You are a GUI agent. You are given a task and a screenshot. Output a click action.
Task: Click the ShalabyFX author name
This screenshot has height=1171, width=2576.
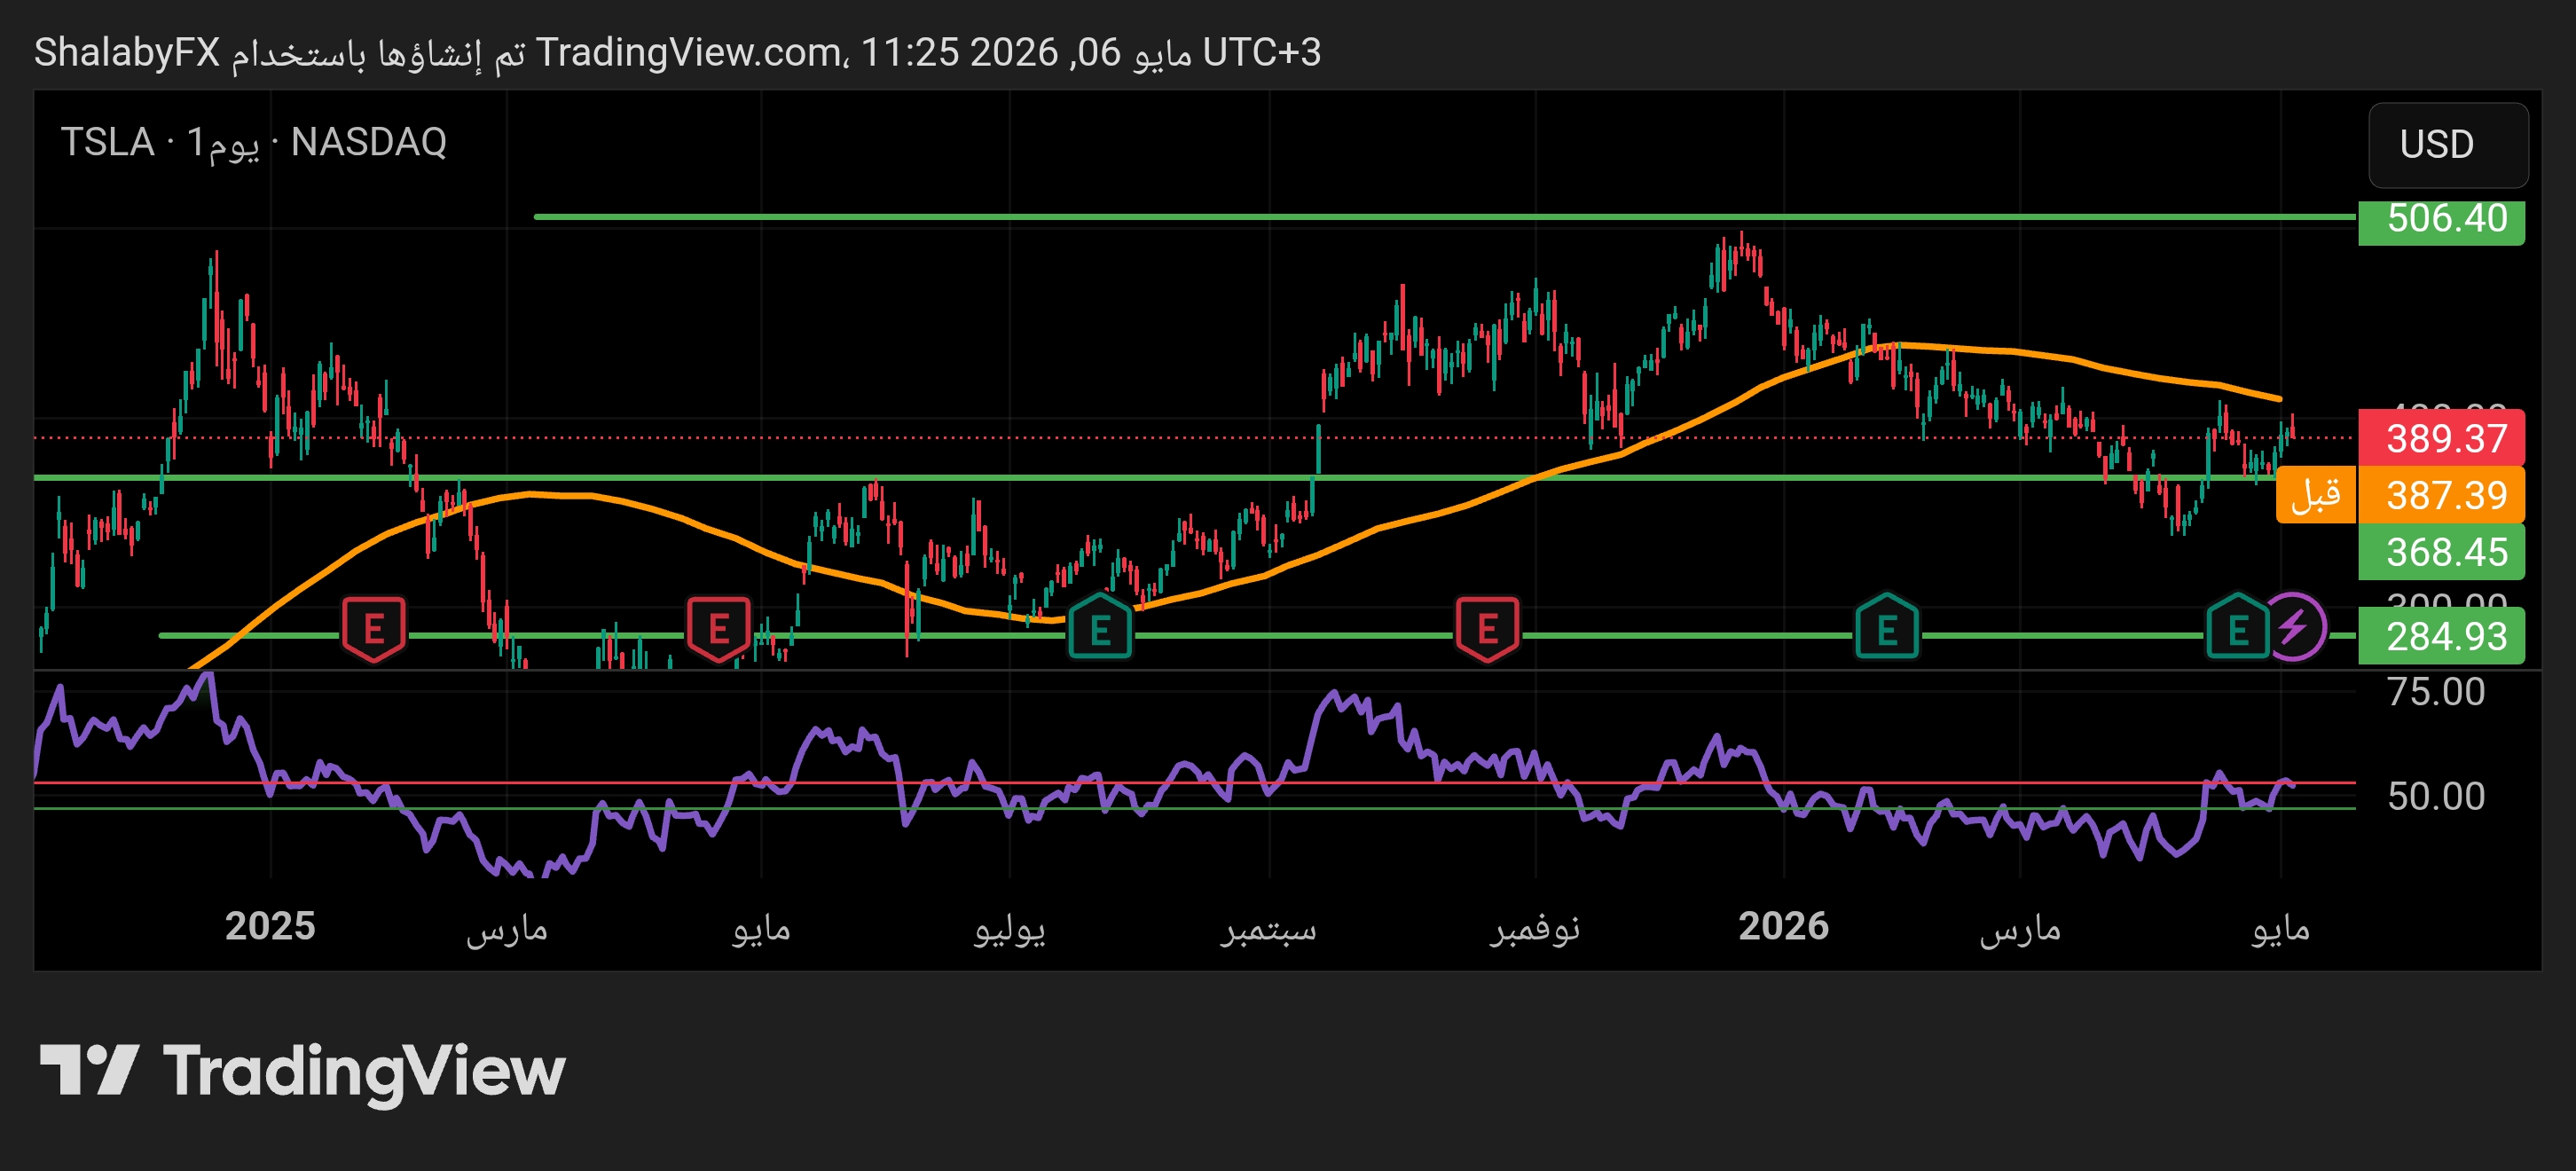(127, 52)
